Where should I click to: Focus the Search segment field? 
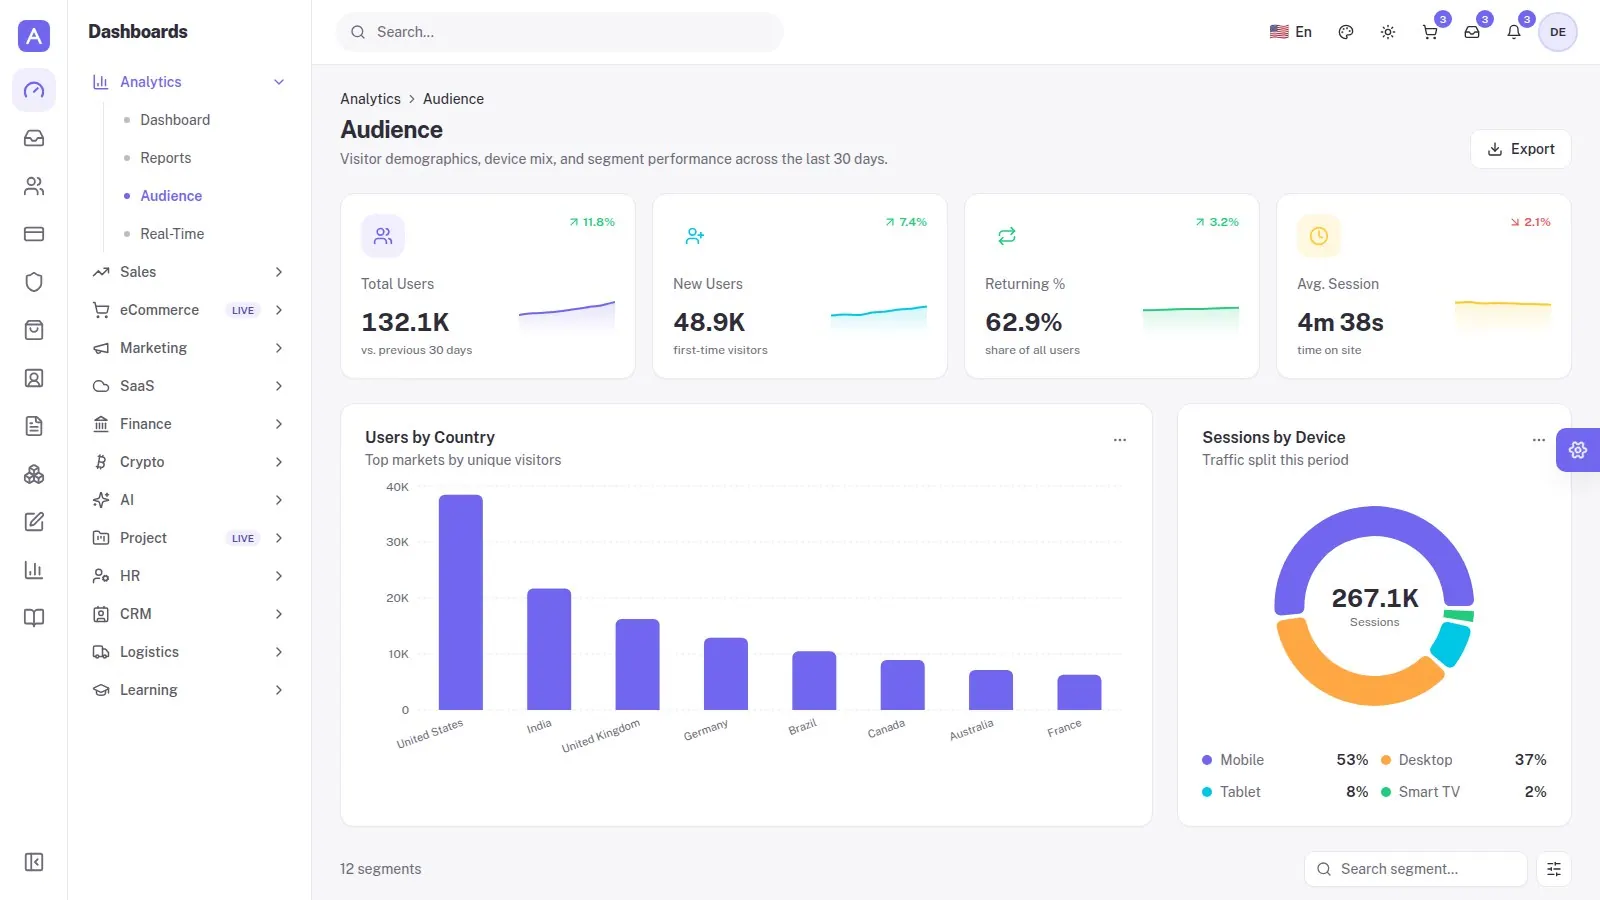[1416, 869]
